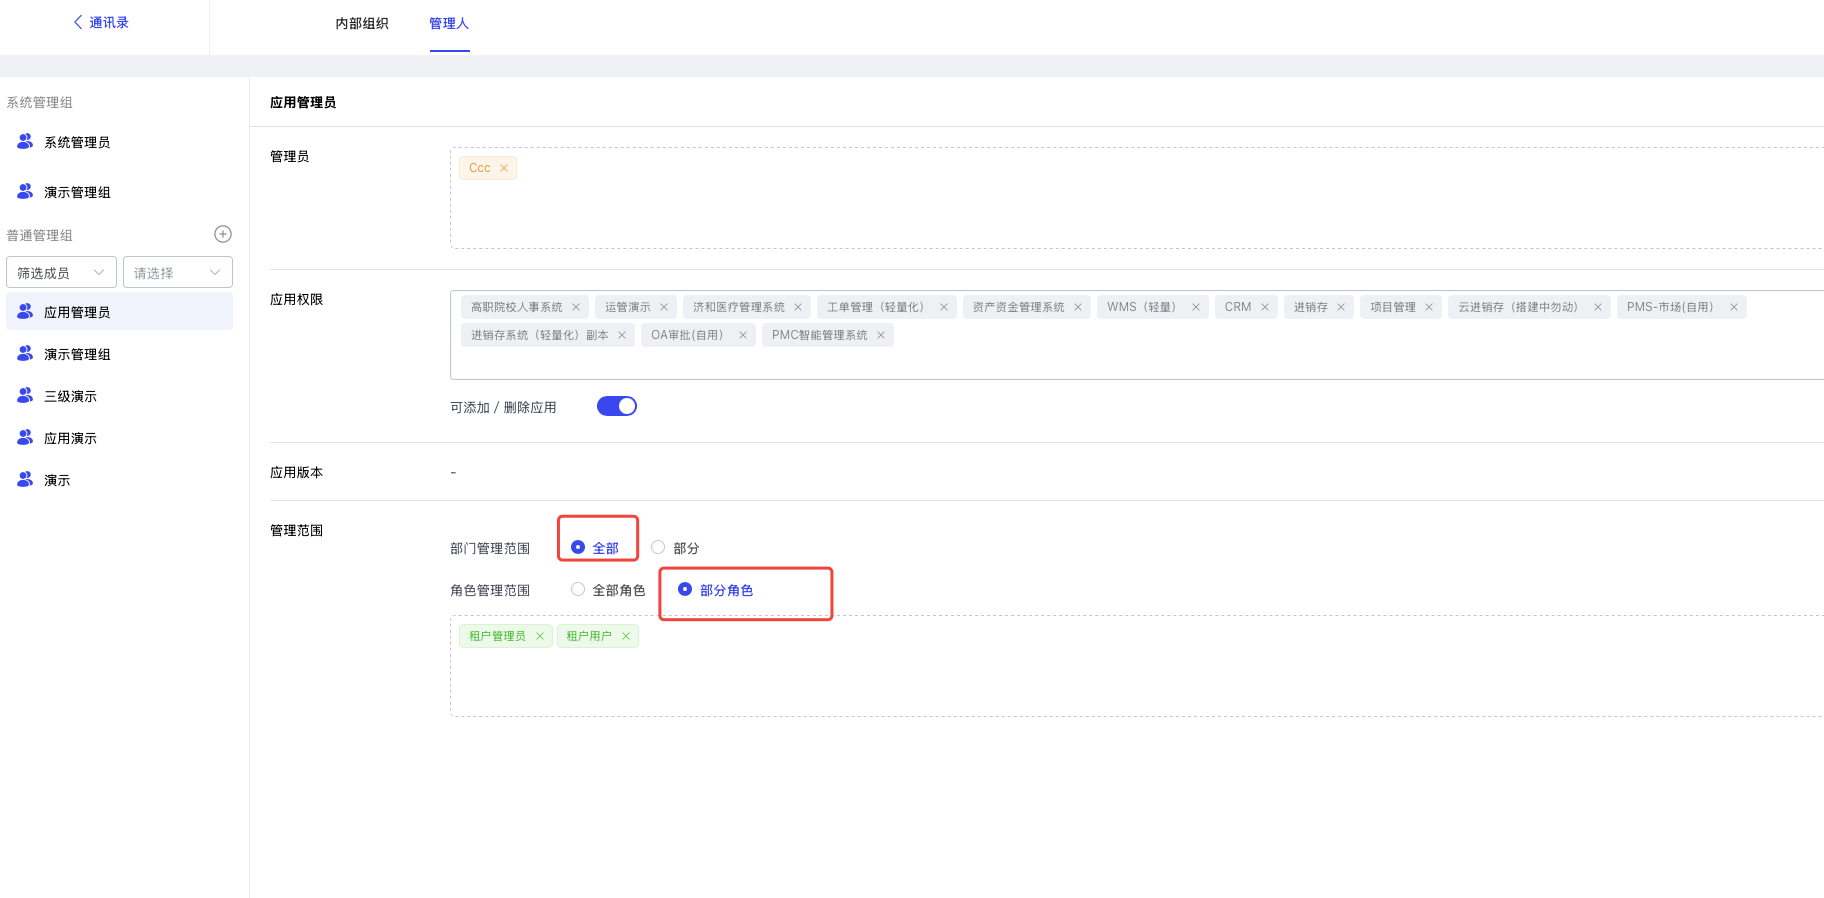This screenshot has width=1824, height=898.
Task: Go back to 通讯录
Action: (x=101, y=22)
